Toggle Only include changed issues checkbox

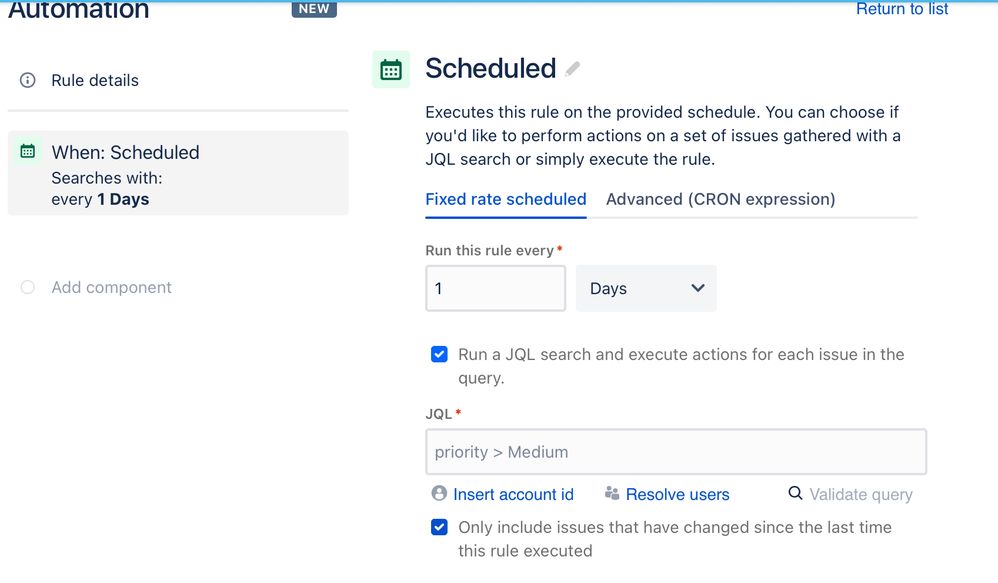439,527
